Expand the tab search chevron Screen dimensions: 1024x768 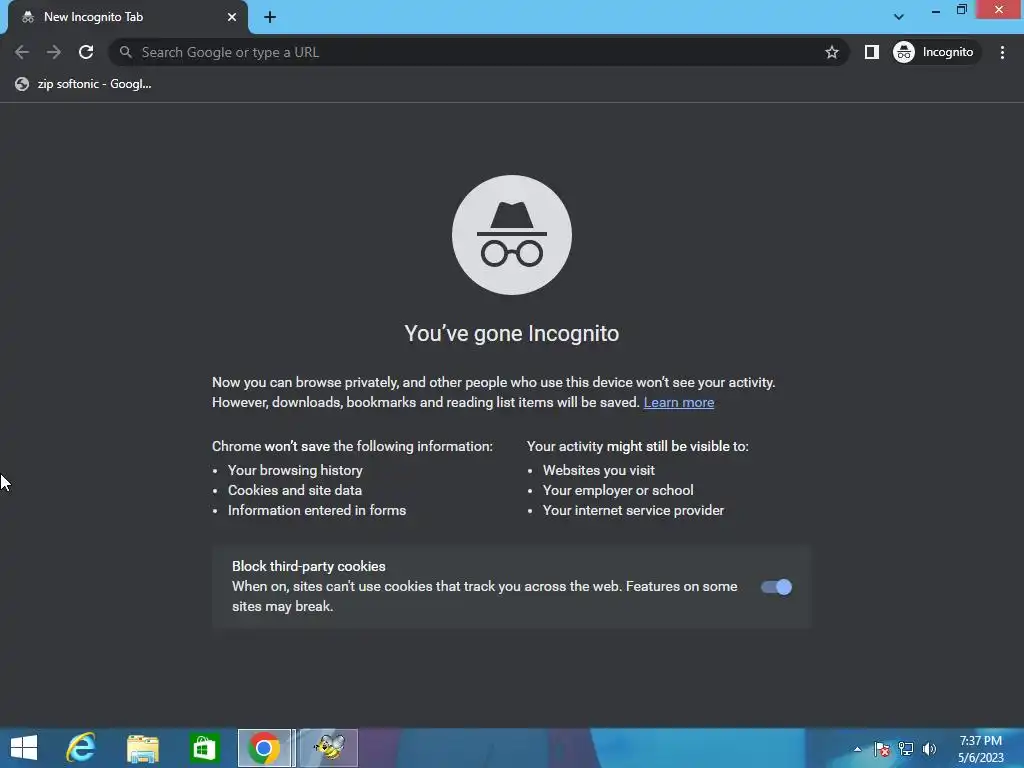(899, 17)
